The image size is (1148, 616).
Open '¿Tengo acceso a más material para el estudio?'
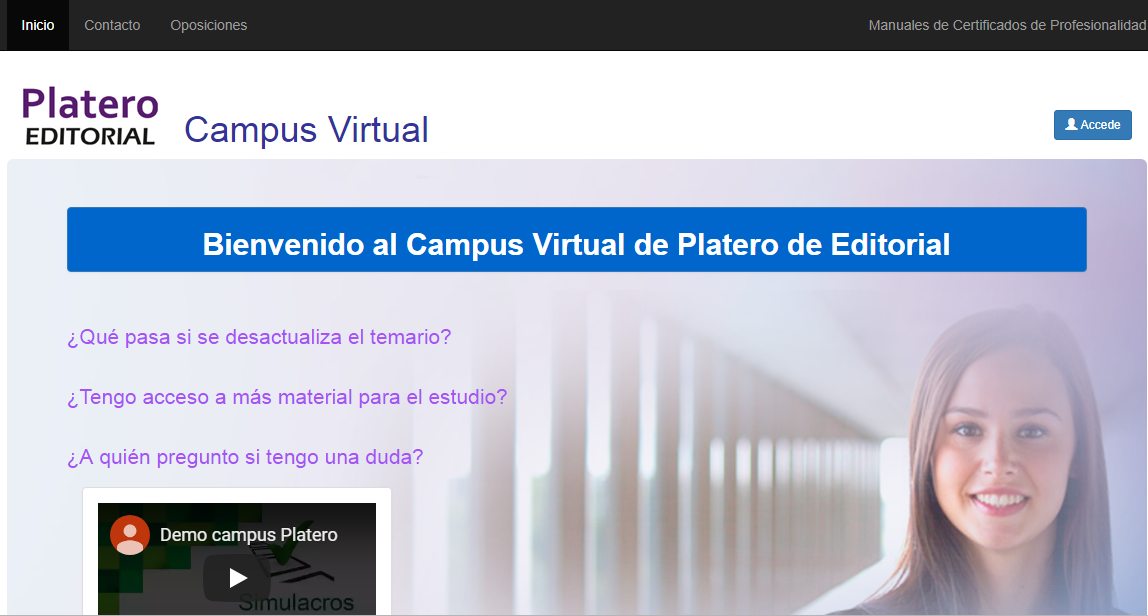pos(287,397)
